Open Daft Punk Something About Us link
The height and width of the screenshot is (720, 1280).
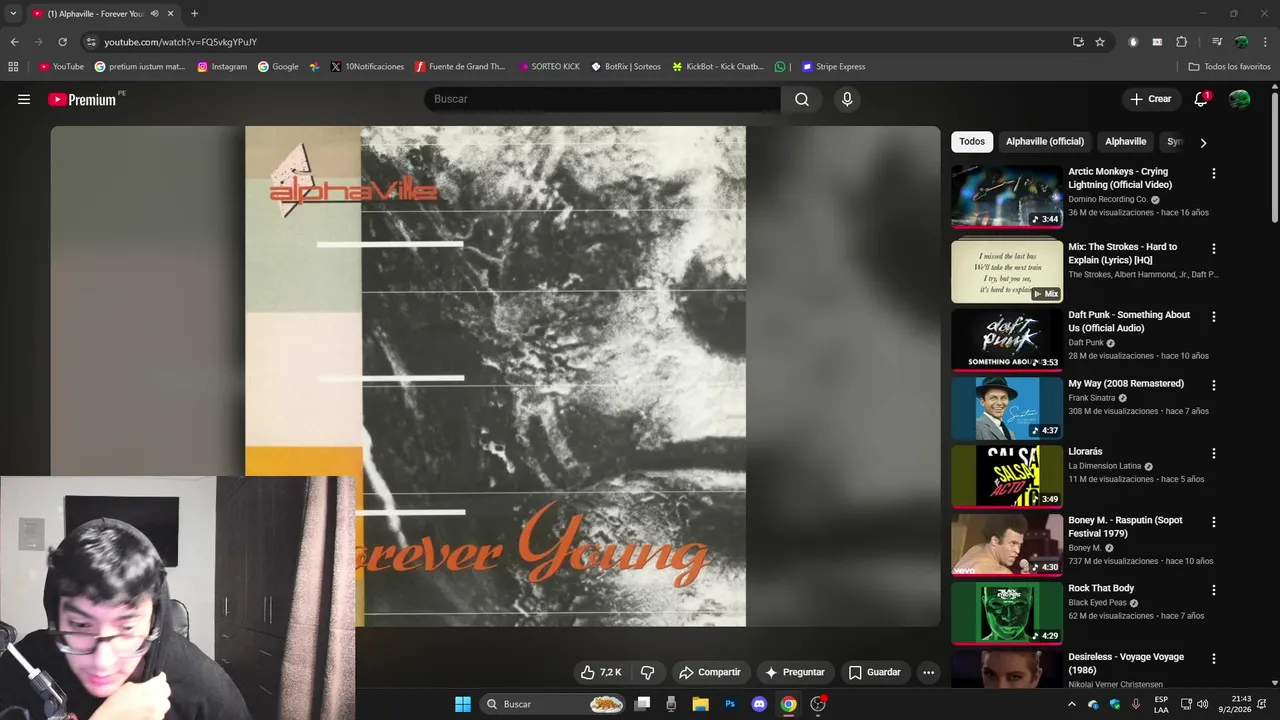1129,321
